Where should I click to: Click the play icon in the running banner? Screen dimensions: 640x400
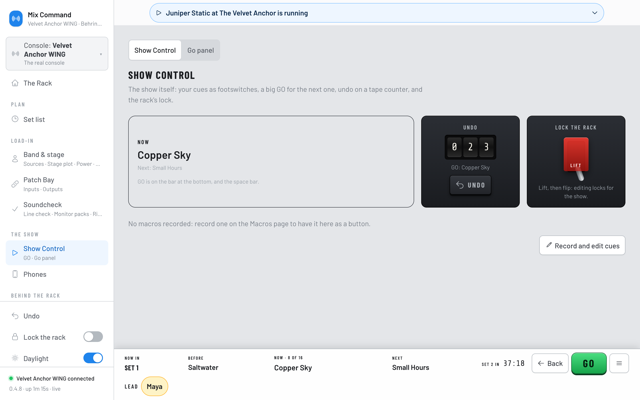159,13
